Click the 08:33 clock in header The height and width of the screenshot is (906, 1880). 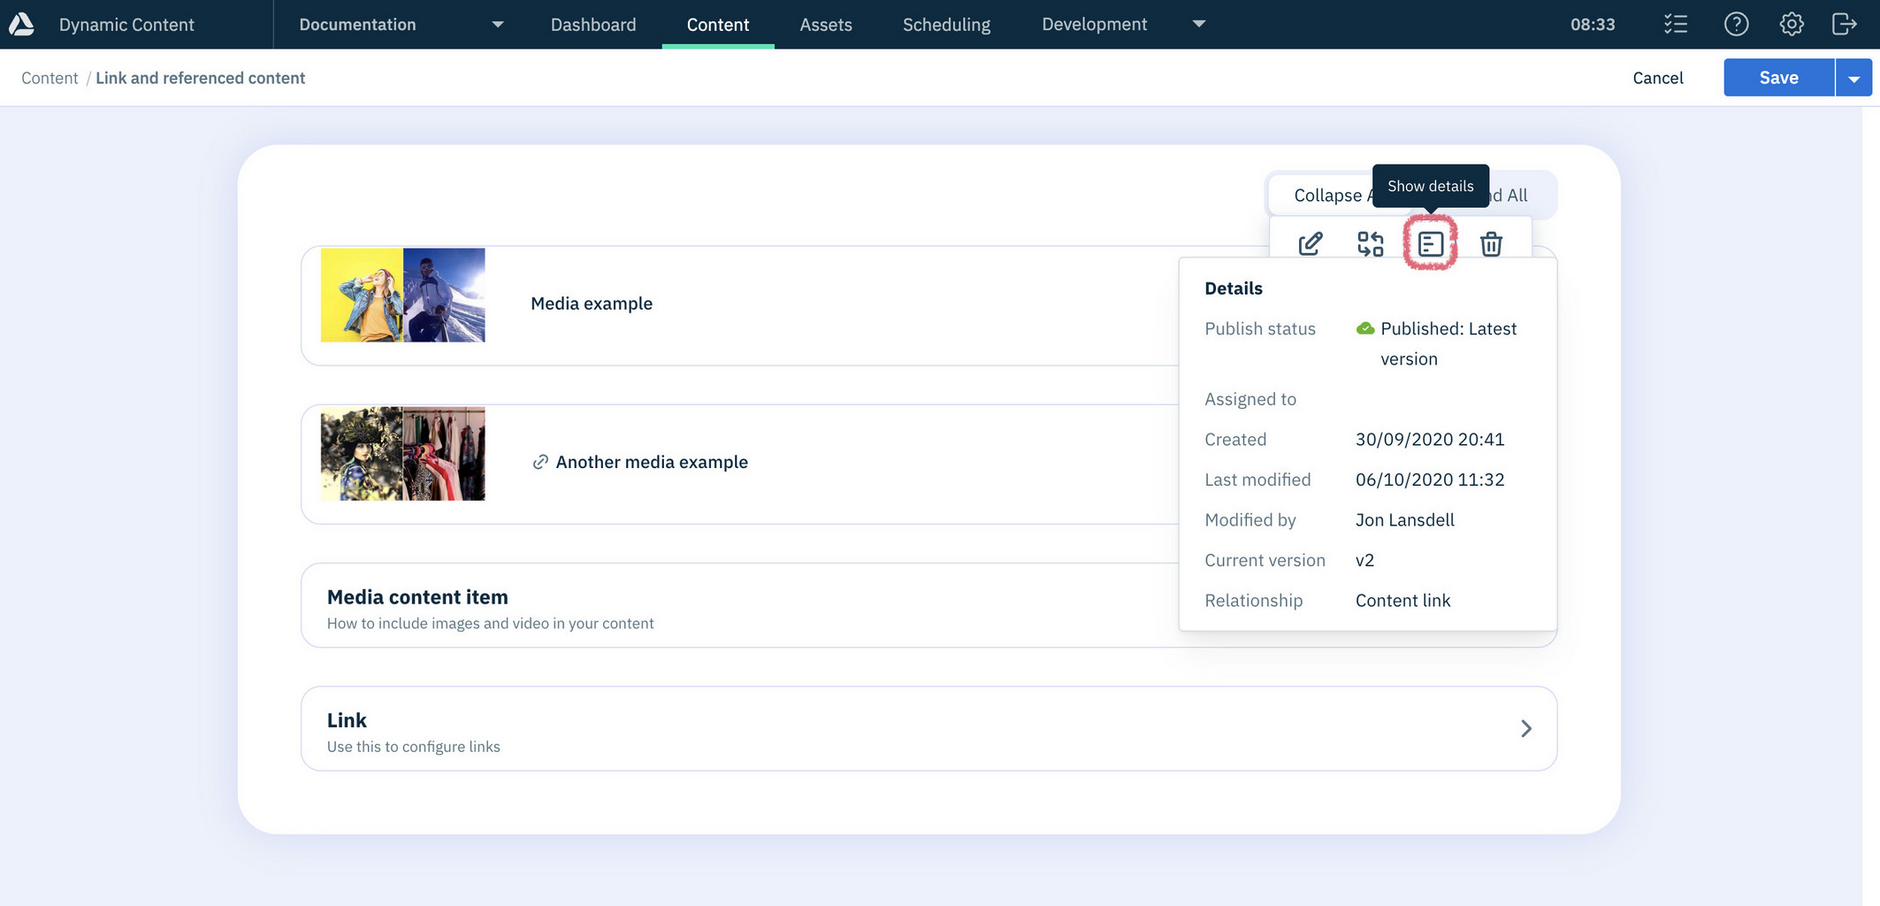tap(1592, 24)
